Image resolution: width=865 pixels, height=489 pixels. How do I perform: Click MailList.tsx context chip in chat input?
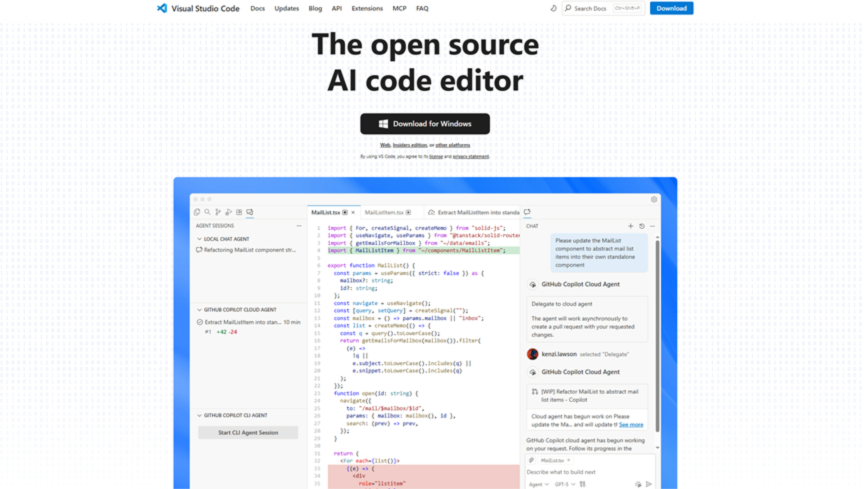(x=554, y=460)
